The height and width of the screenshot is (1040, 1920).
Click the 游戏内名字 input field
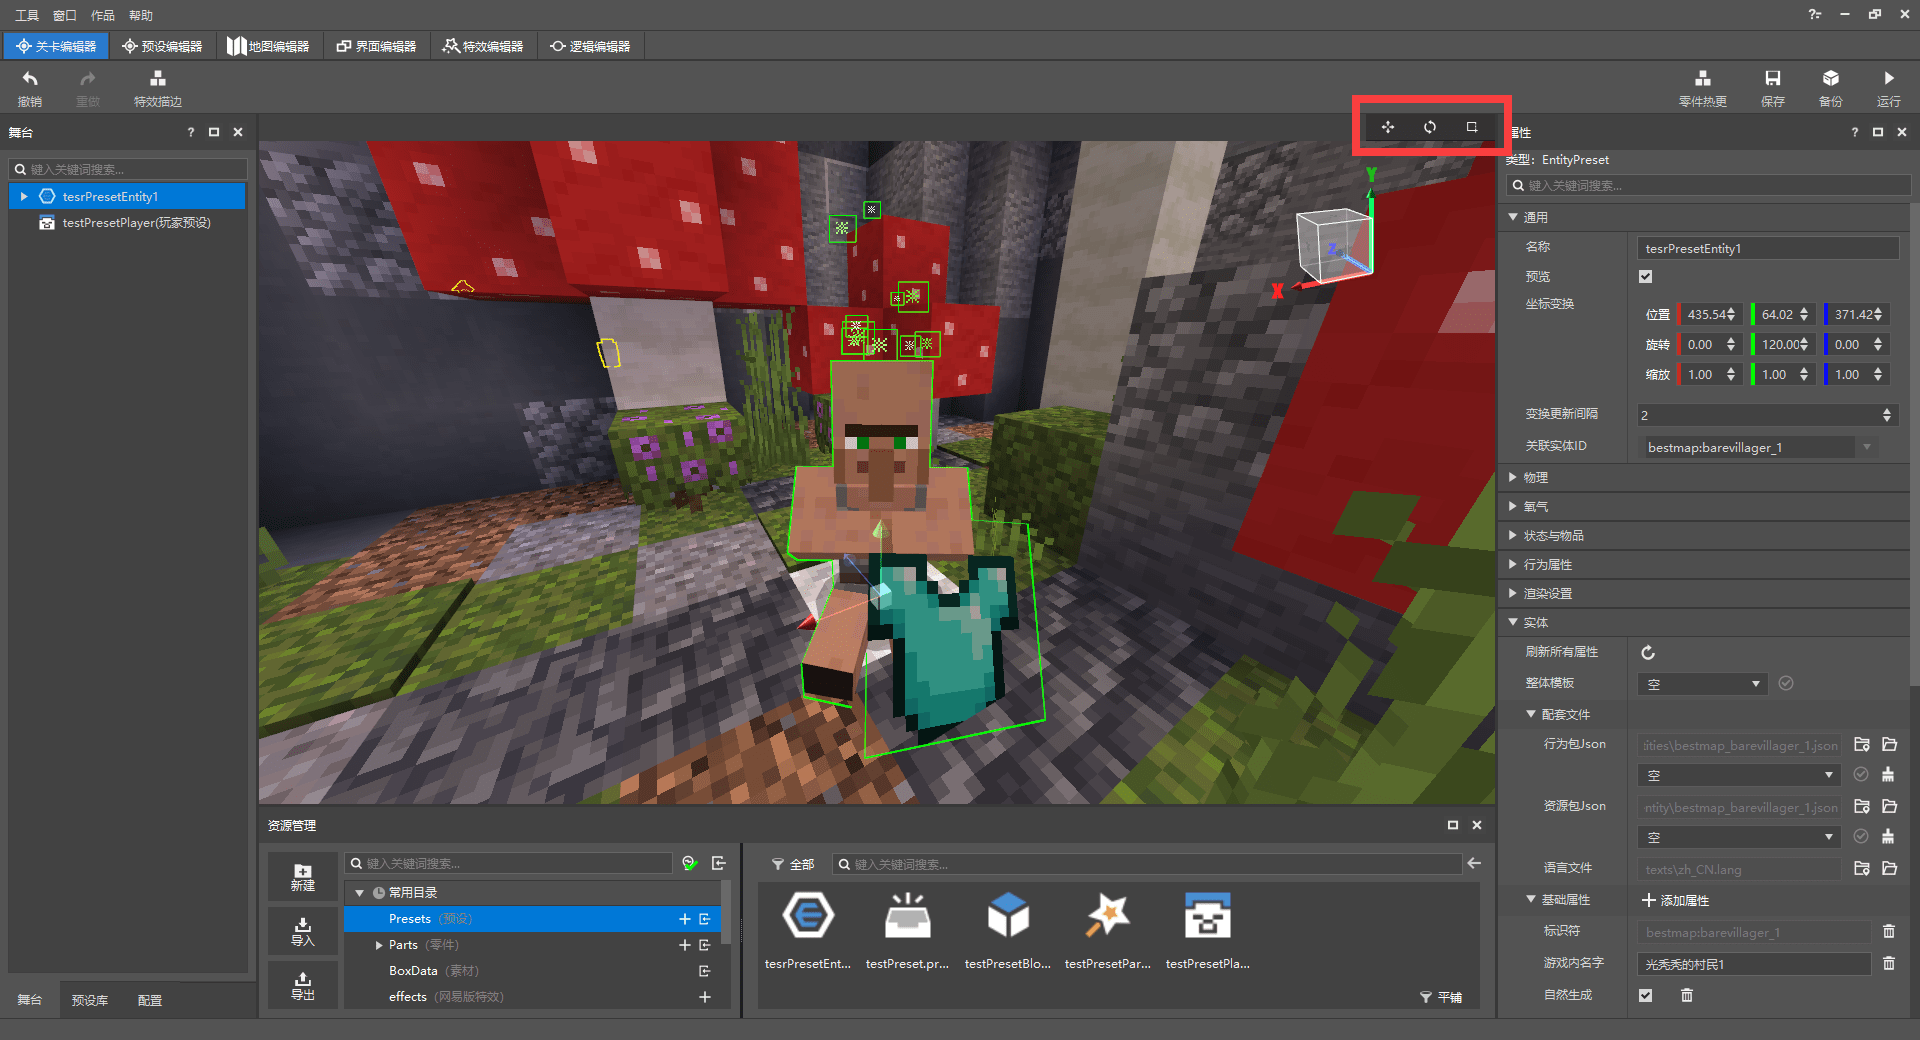(x=1754, y=964)
